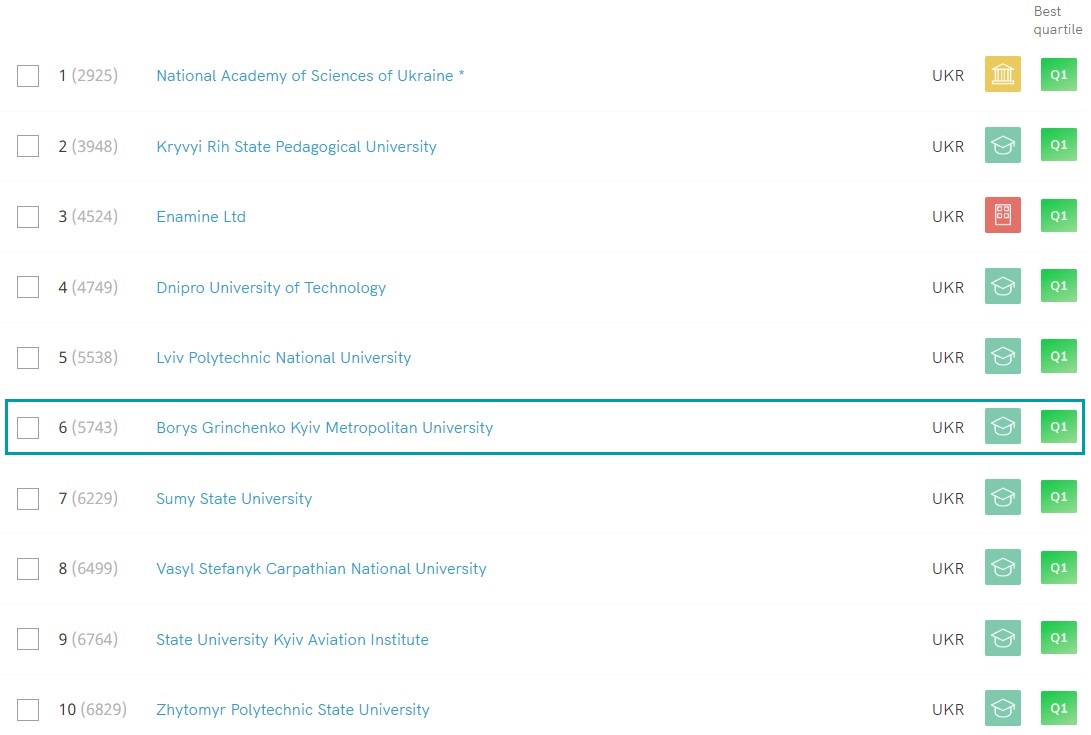The height and width of the screenshot is (735, 1091).
Task: Check the box for National Academy of Sciences
Action: (x=28, y=76)
